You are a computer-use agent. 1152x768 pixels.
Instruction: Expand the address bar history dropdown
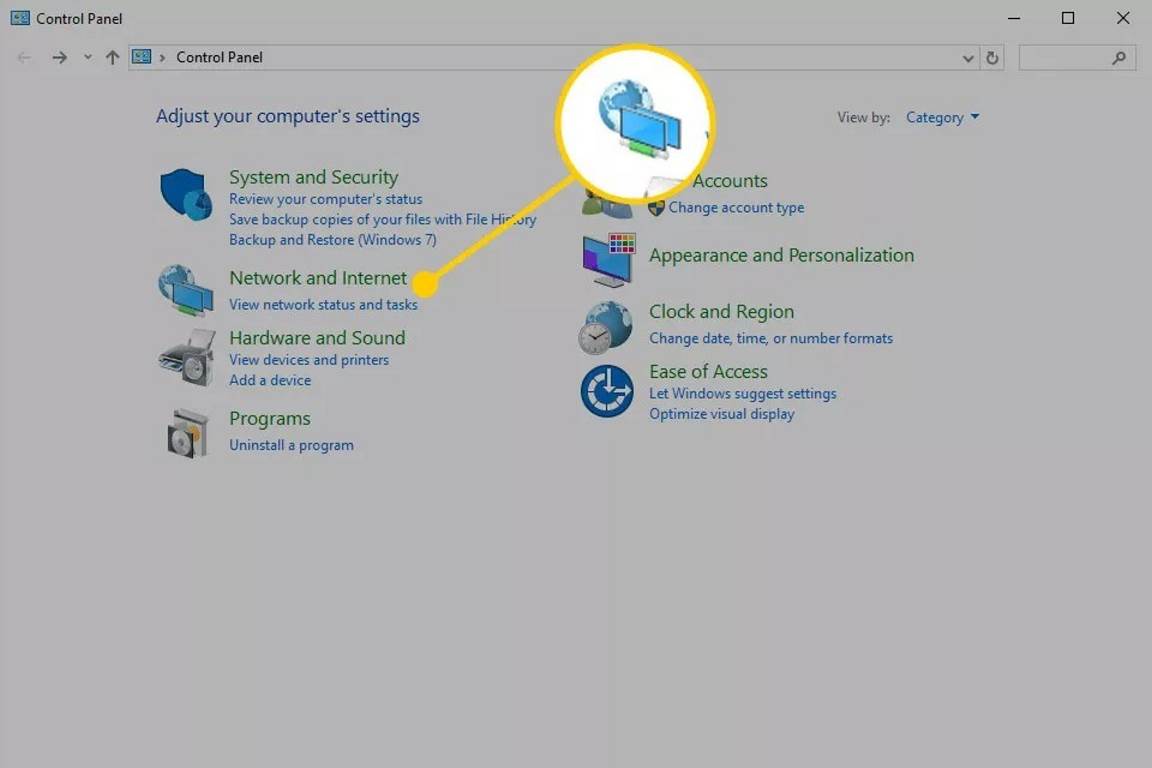click(968, 58)
